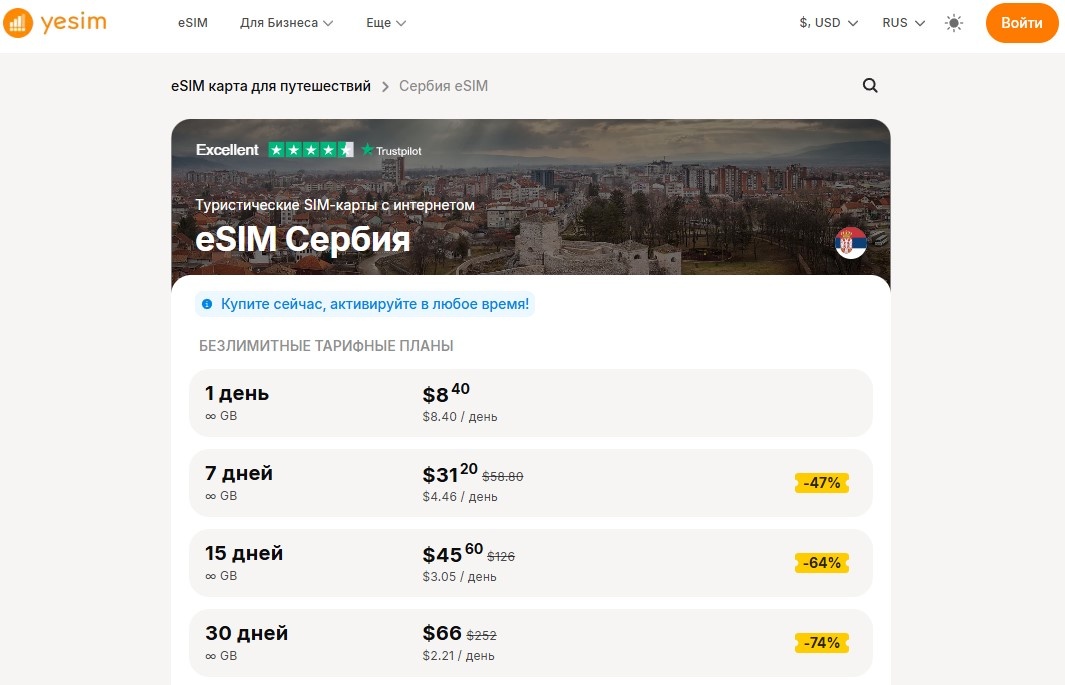Expand the Для Бизнеса dropdown
Image resolution: width=1065 pixels, height=685 pixels.
[x=286, y=22]
